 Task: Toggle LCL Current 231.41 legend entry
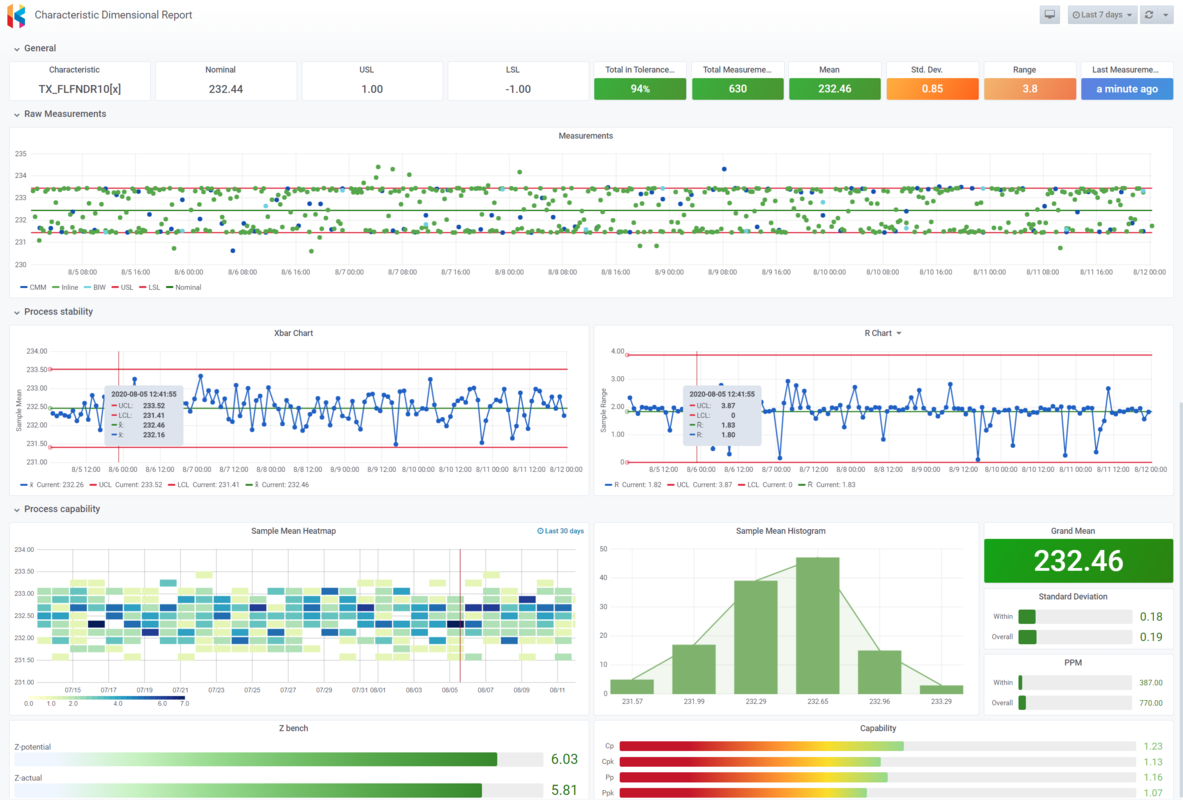204,485
